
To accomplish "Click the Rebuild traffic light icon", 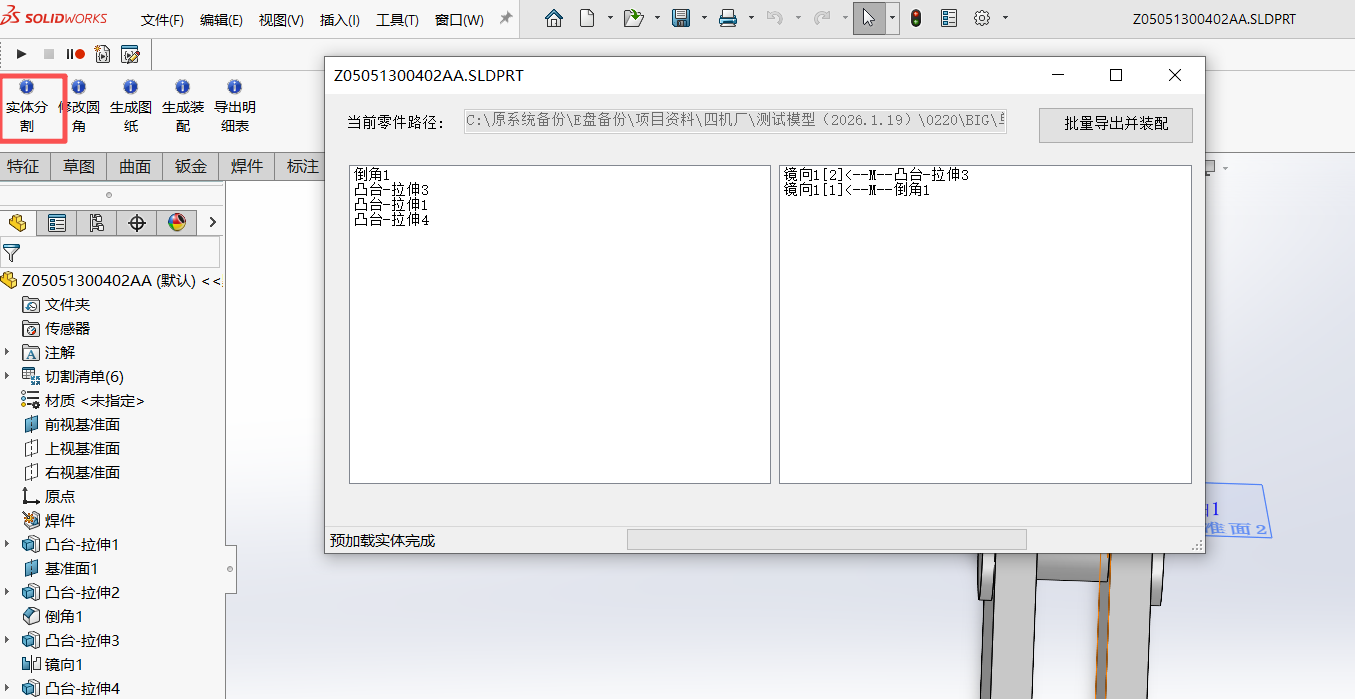I will (916, 18).
